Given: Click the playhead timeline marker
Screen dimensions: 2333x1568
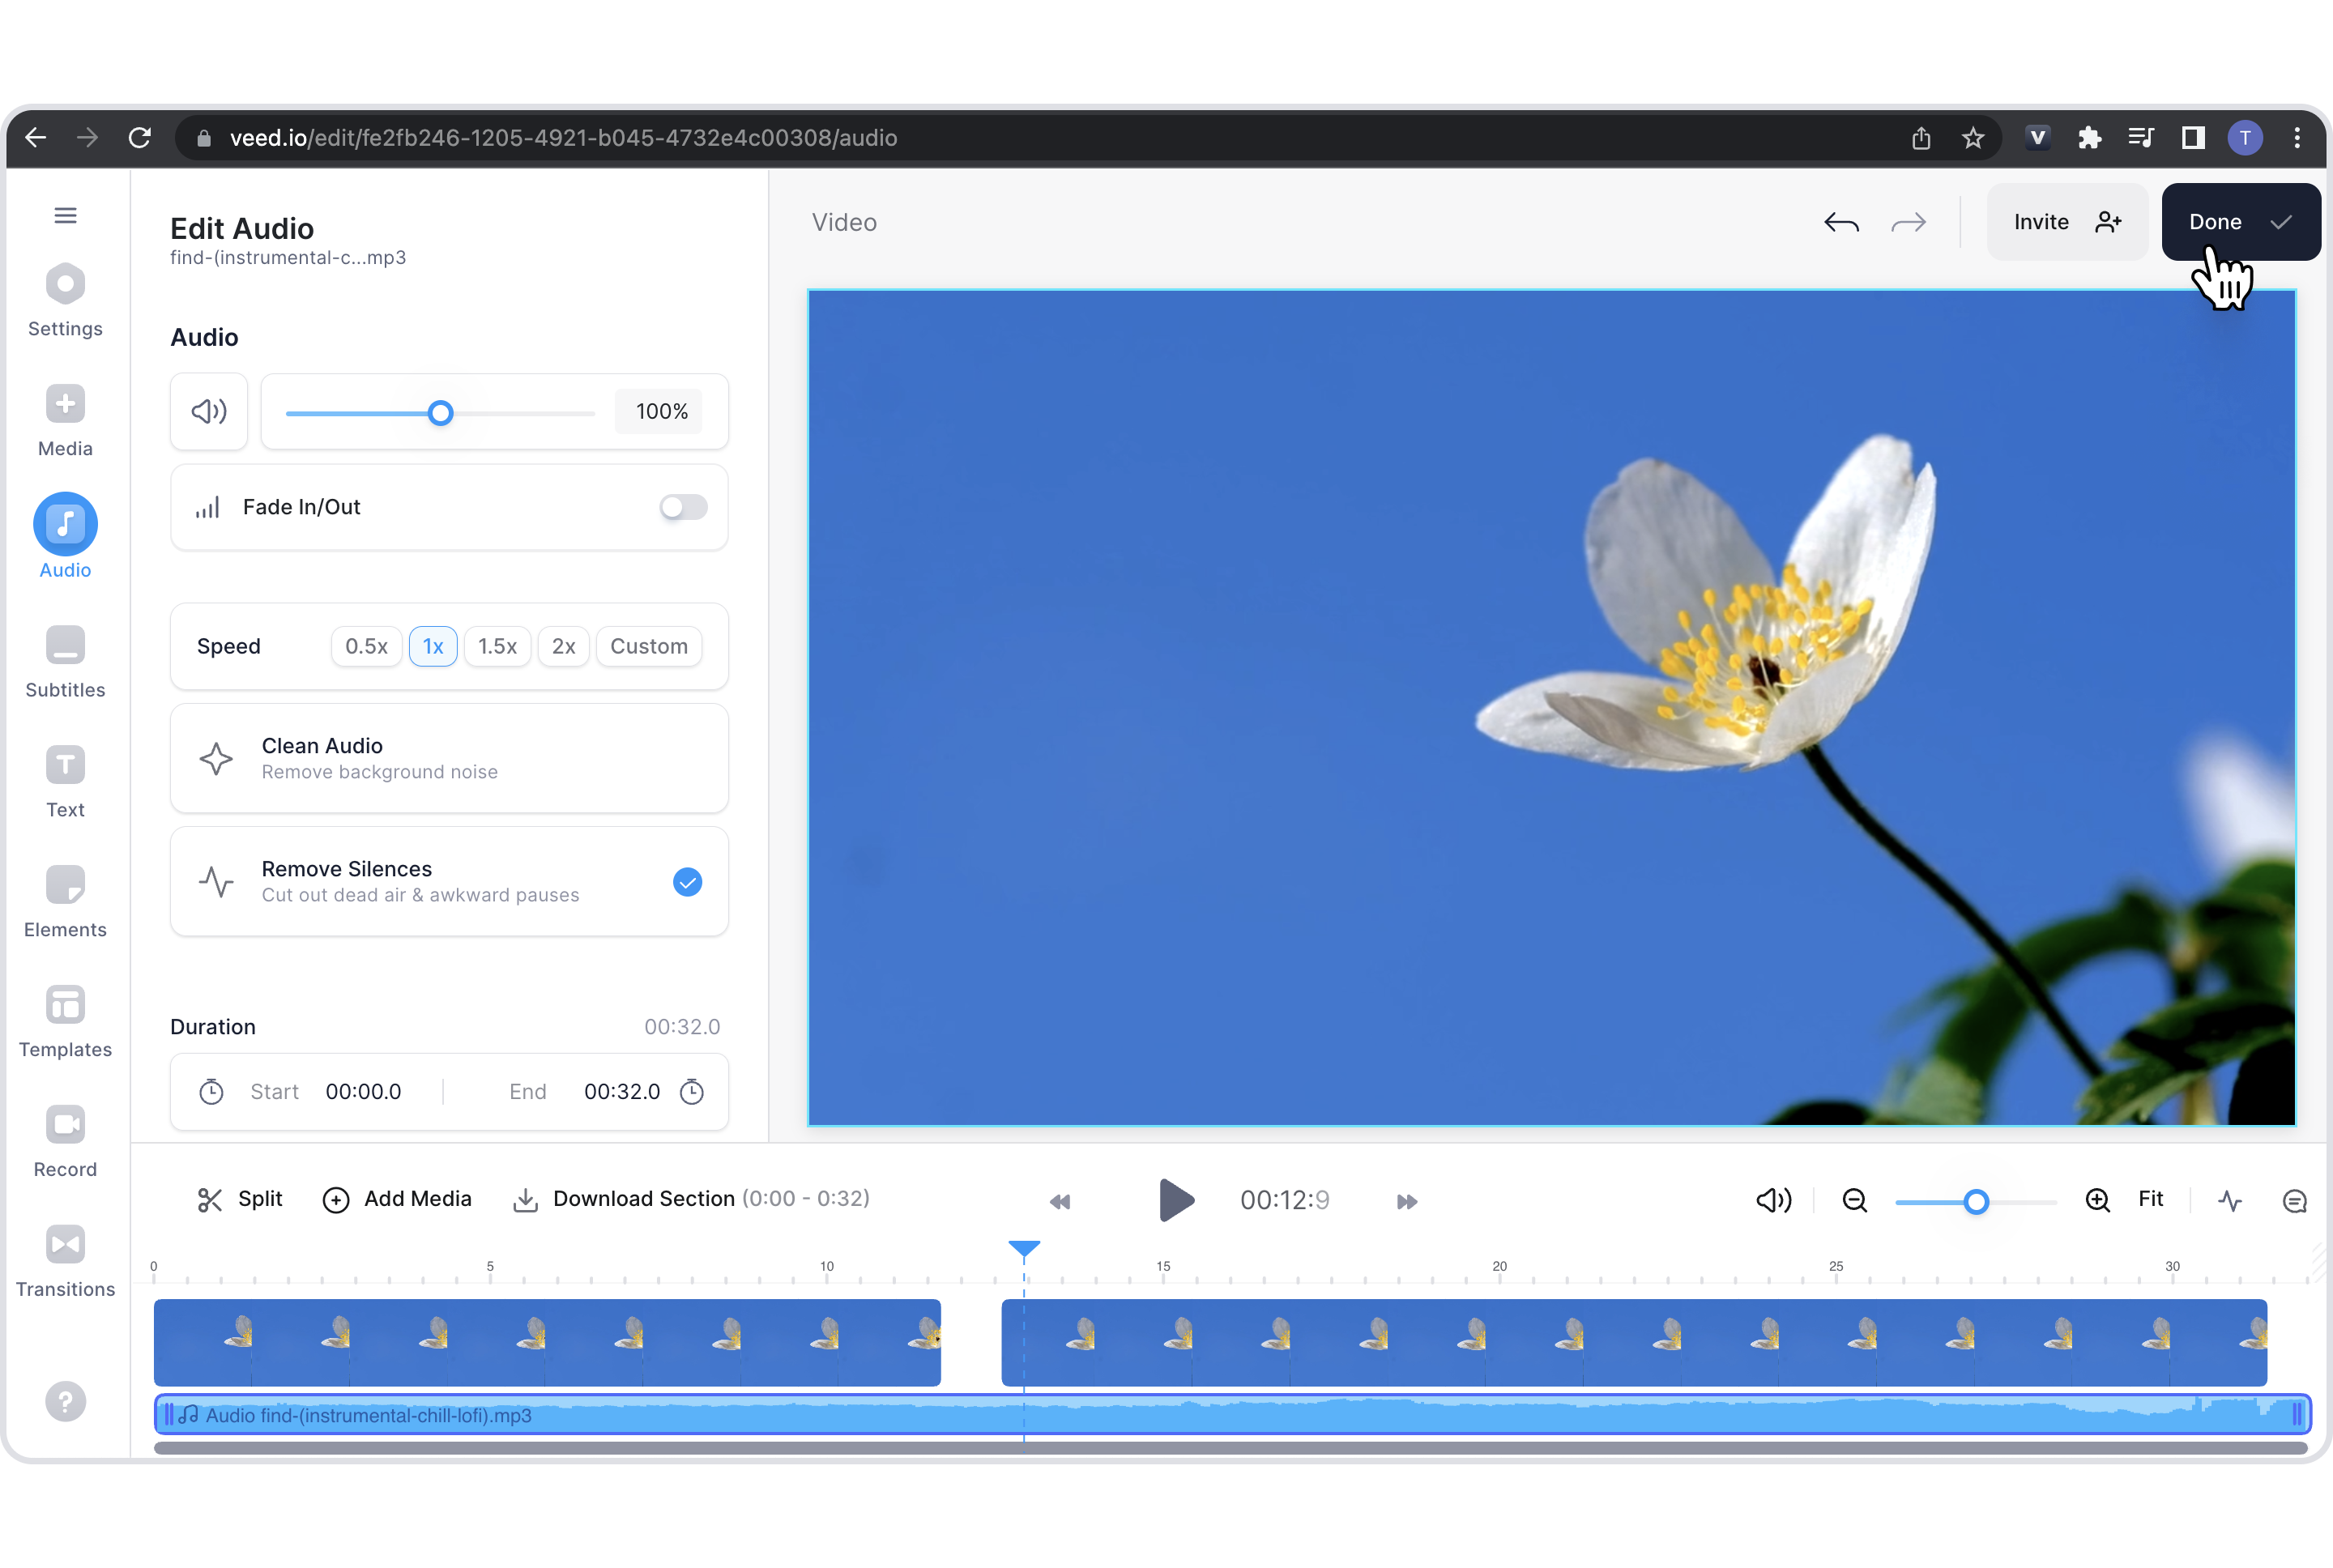Looking at the screenshot, I should pyautogui.click(x=1021, y=1248).
